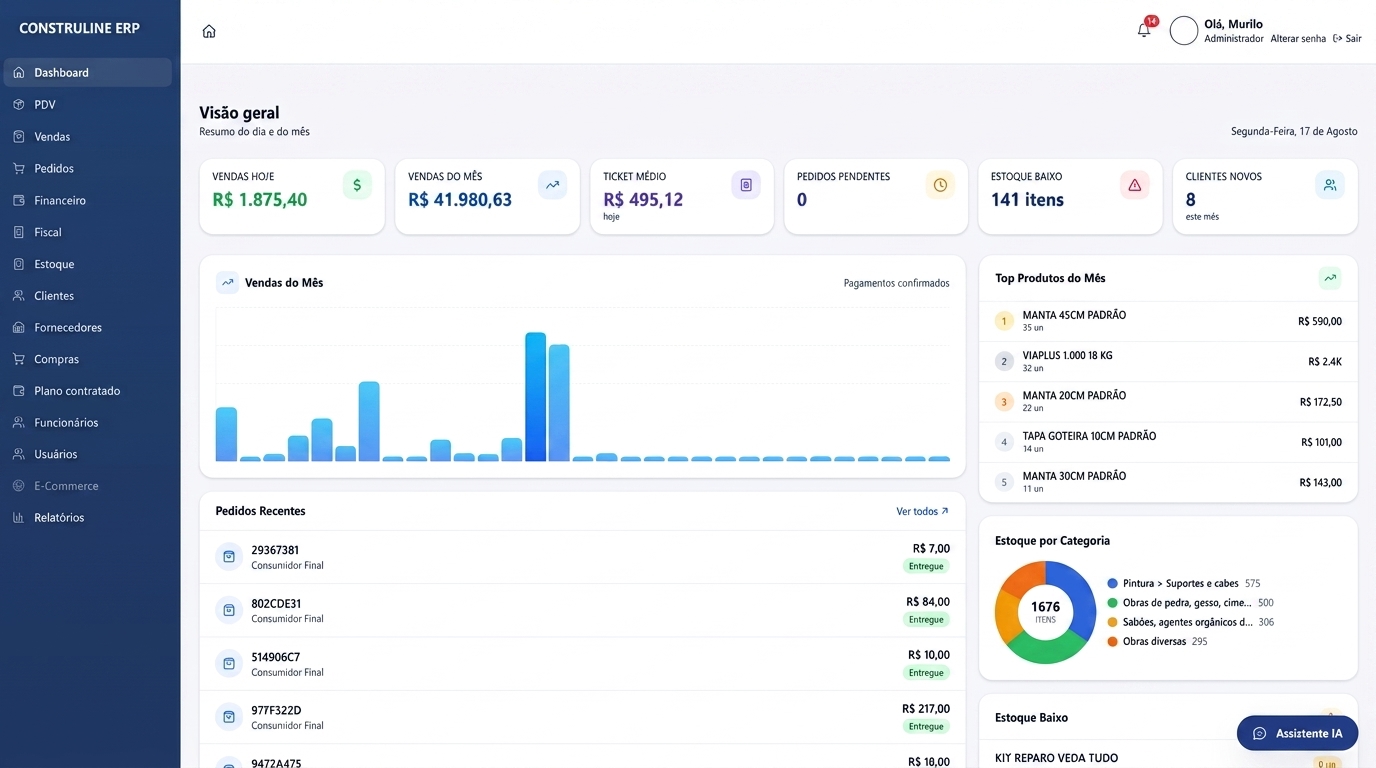Click the bag icon for order 802CDE31
Viewport: 1376px width, 768px height.
[229, 610]
